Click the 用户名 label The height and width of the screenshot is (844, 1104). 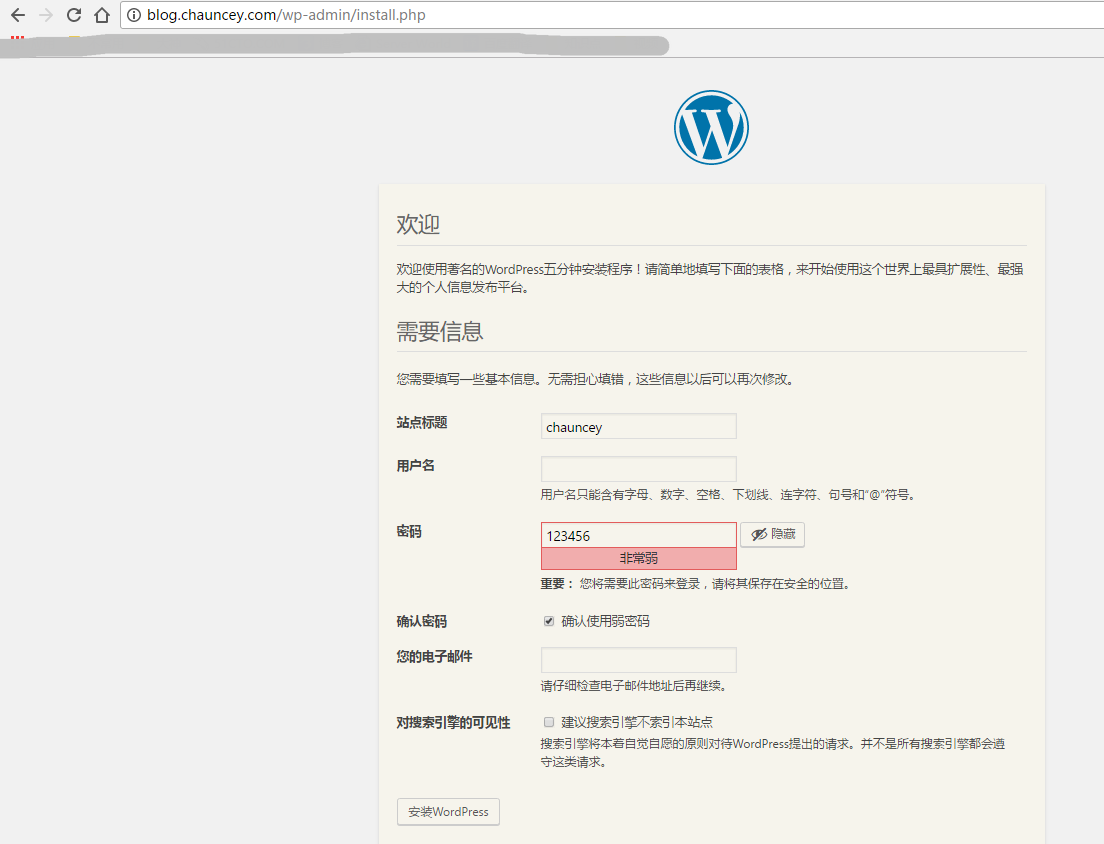click(x=415, y=465)
